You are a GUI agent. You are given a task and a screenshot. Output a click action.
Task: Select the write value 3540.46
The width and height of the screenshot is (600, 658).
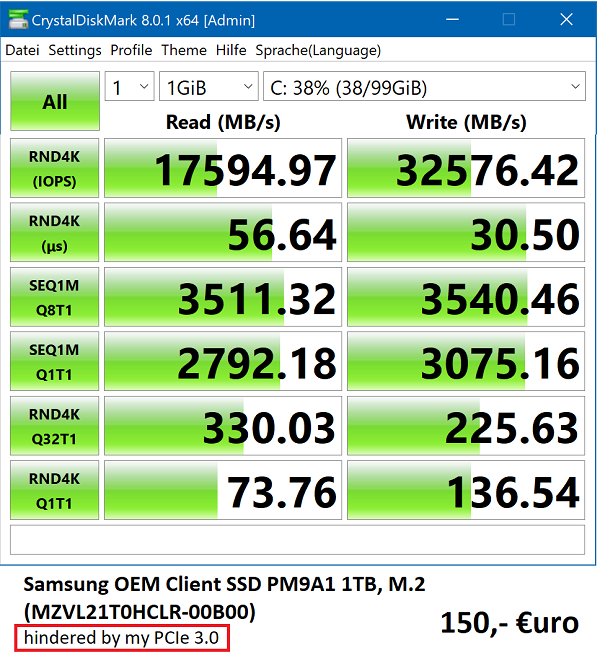[x=466, y=297]
